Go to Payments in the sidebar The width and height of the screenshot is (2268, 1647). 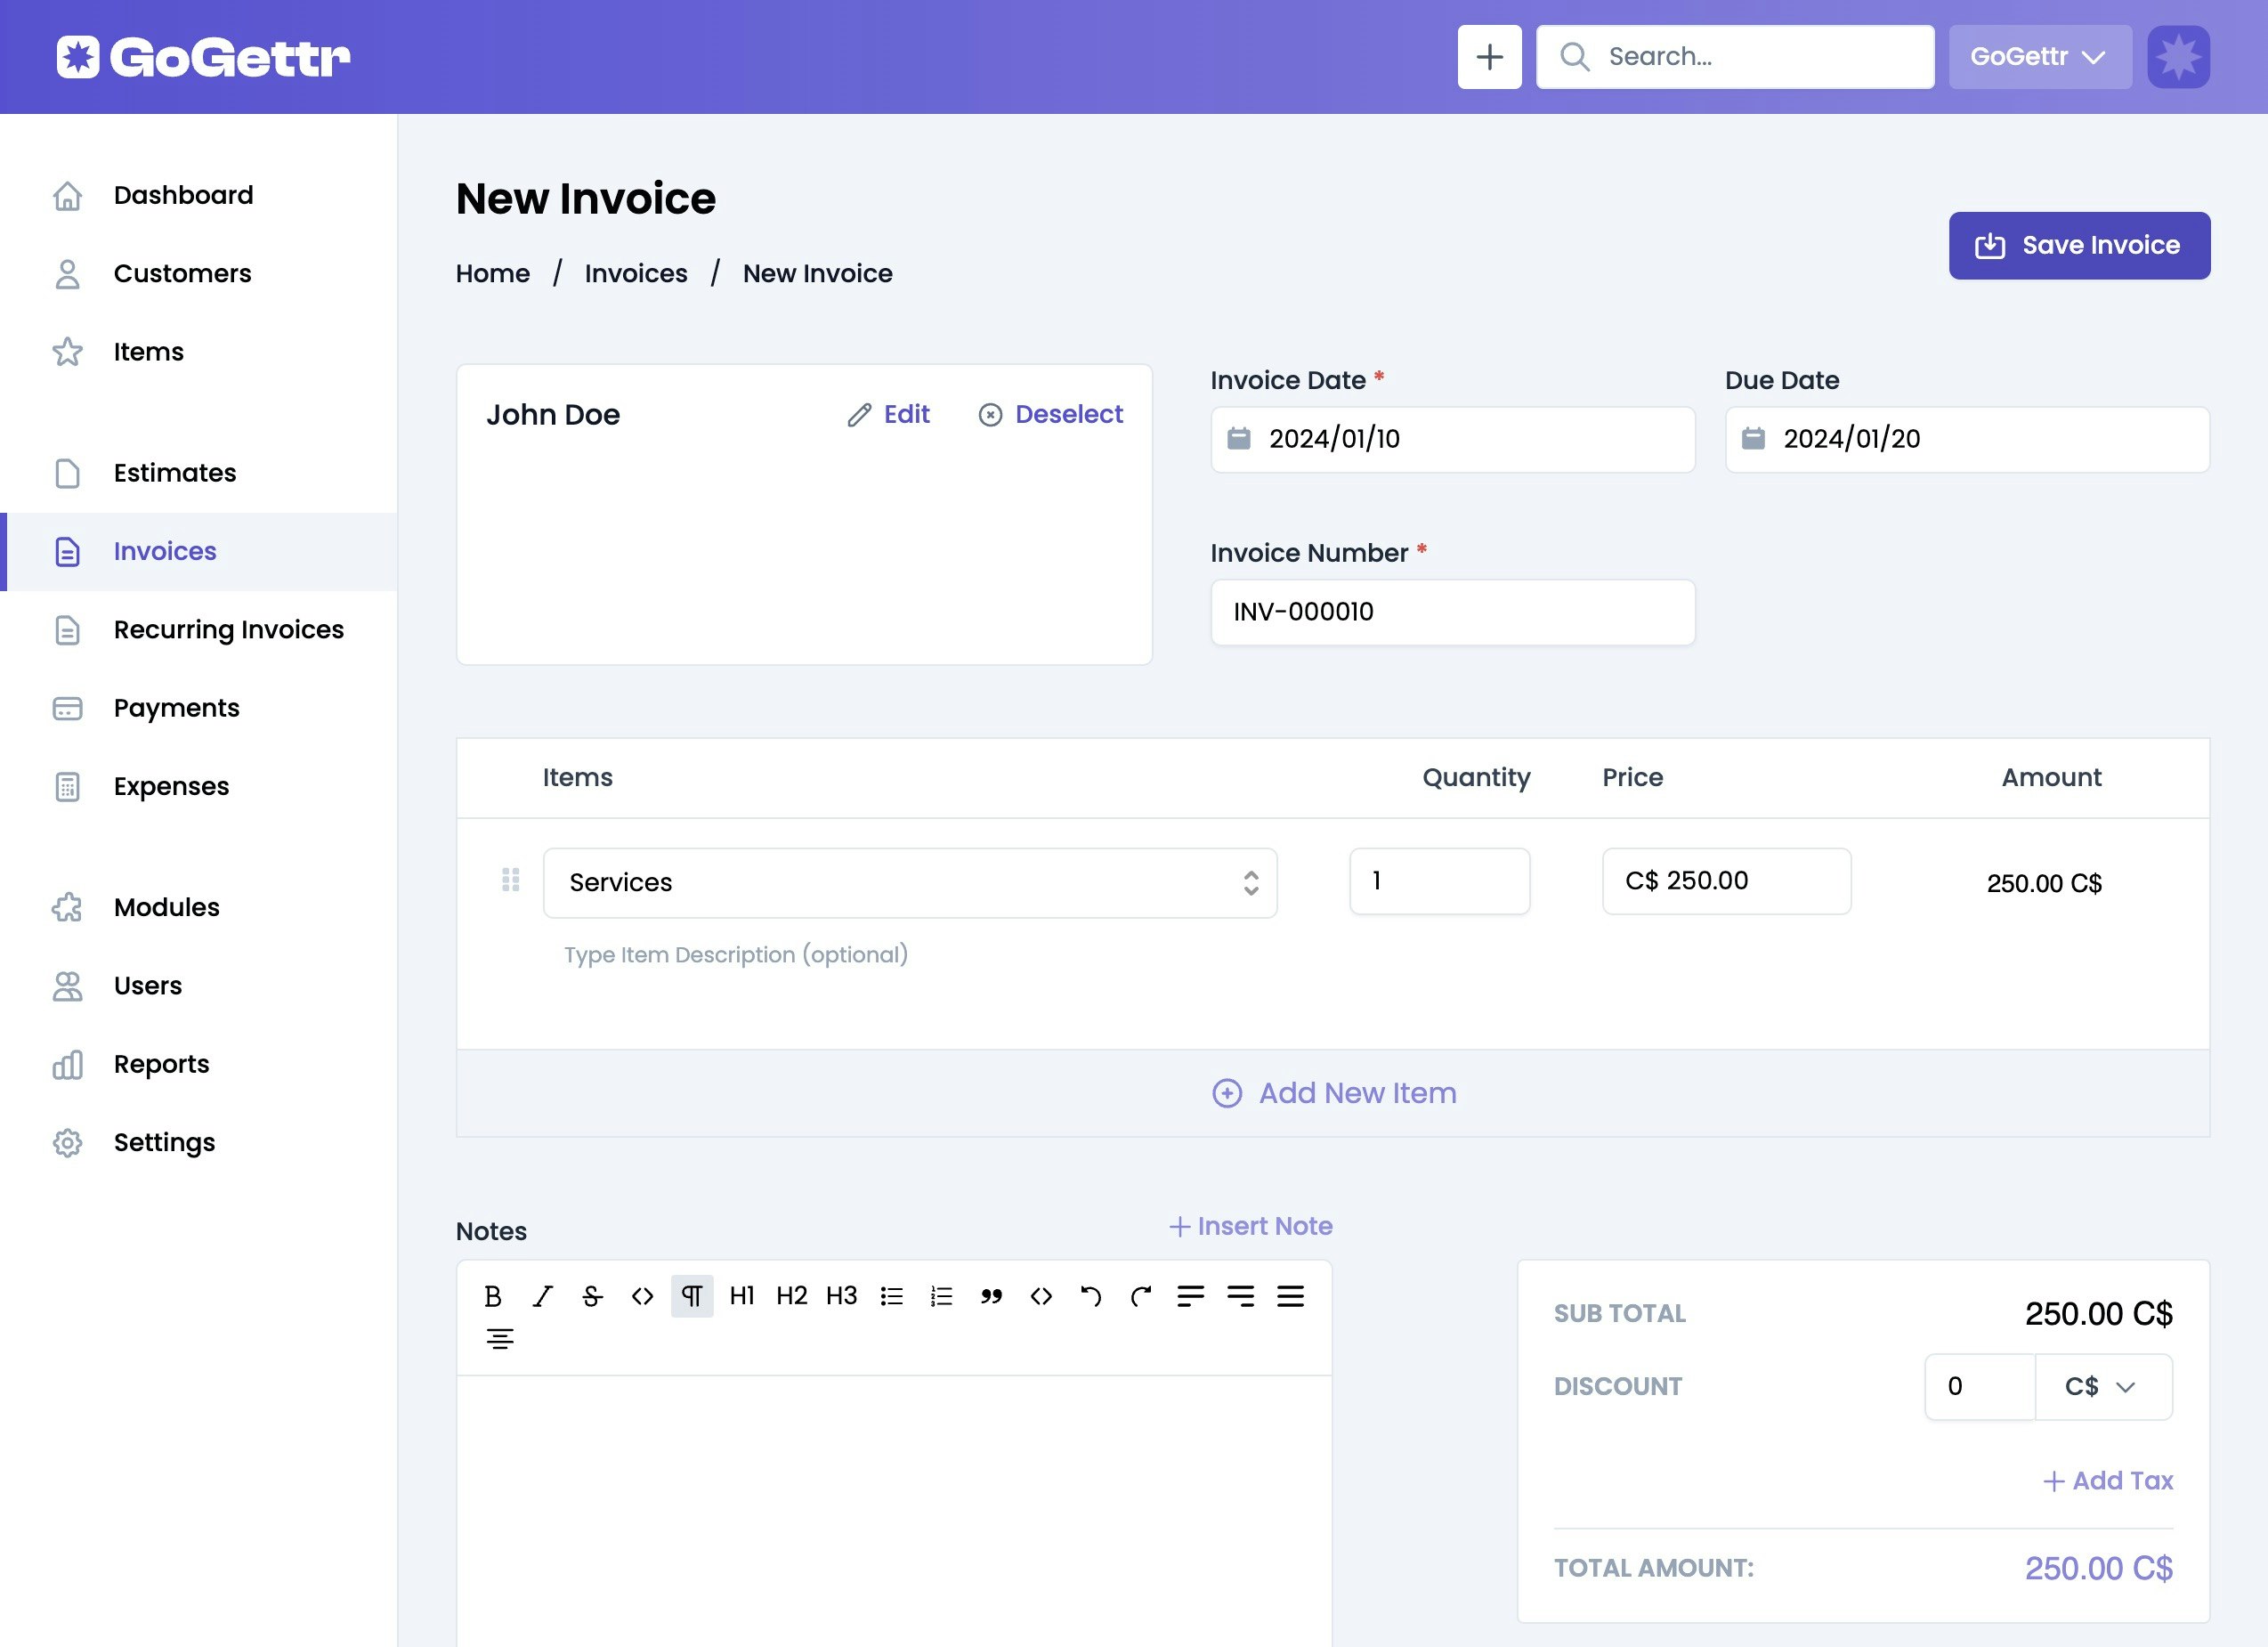coord(176,708)
